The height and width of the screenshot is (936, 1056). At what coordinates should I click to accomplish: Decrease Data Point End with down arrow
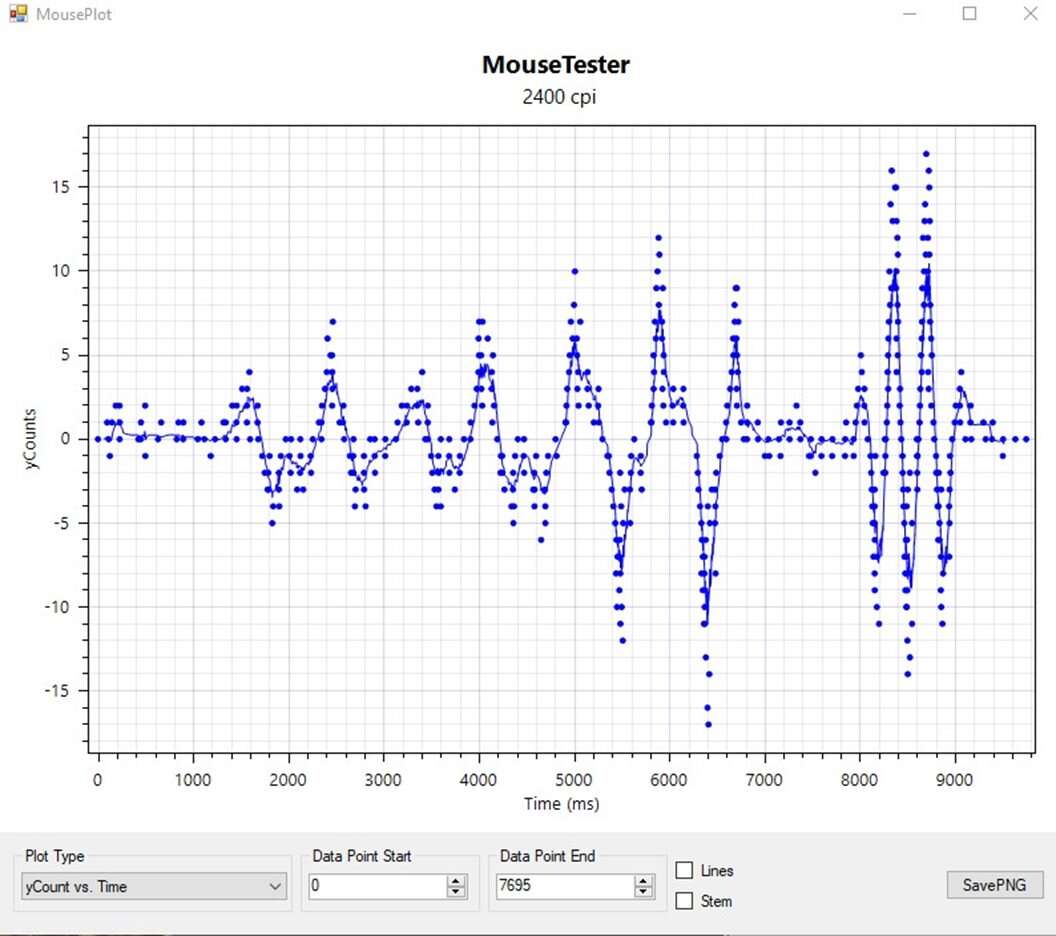pos(645,892)
